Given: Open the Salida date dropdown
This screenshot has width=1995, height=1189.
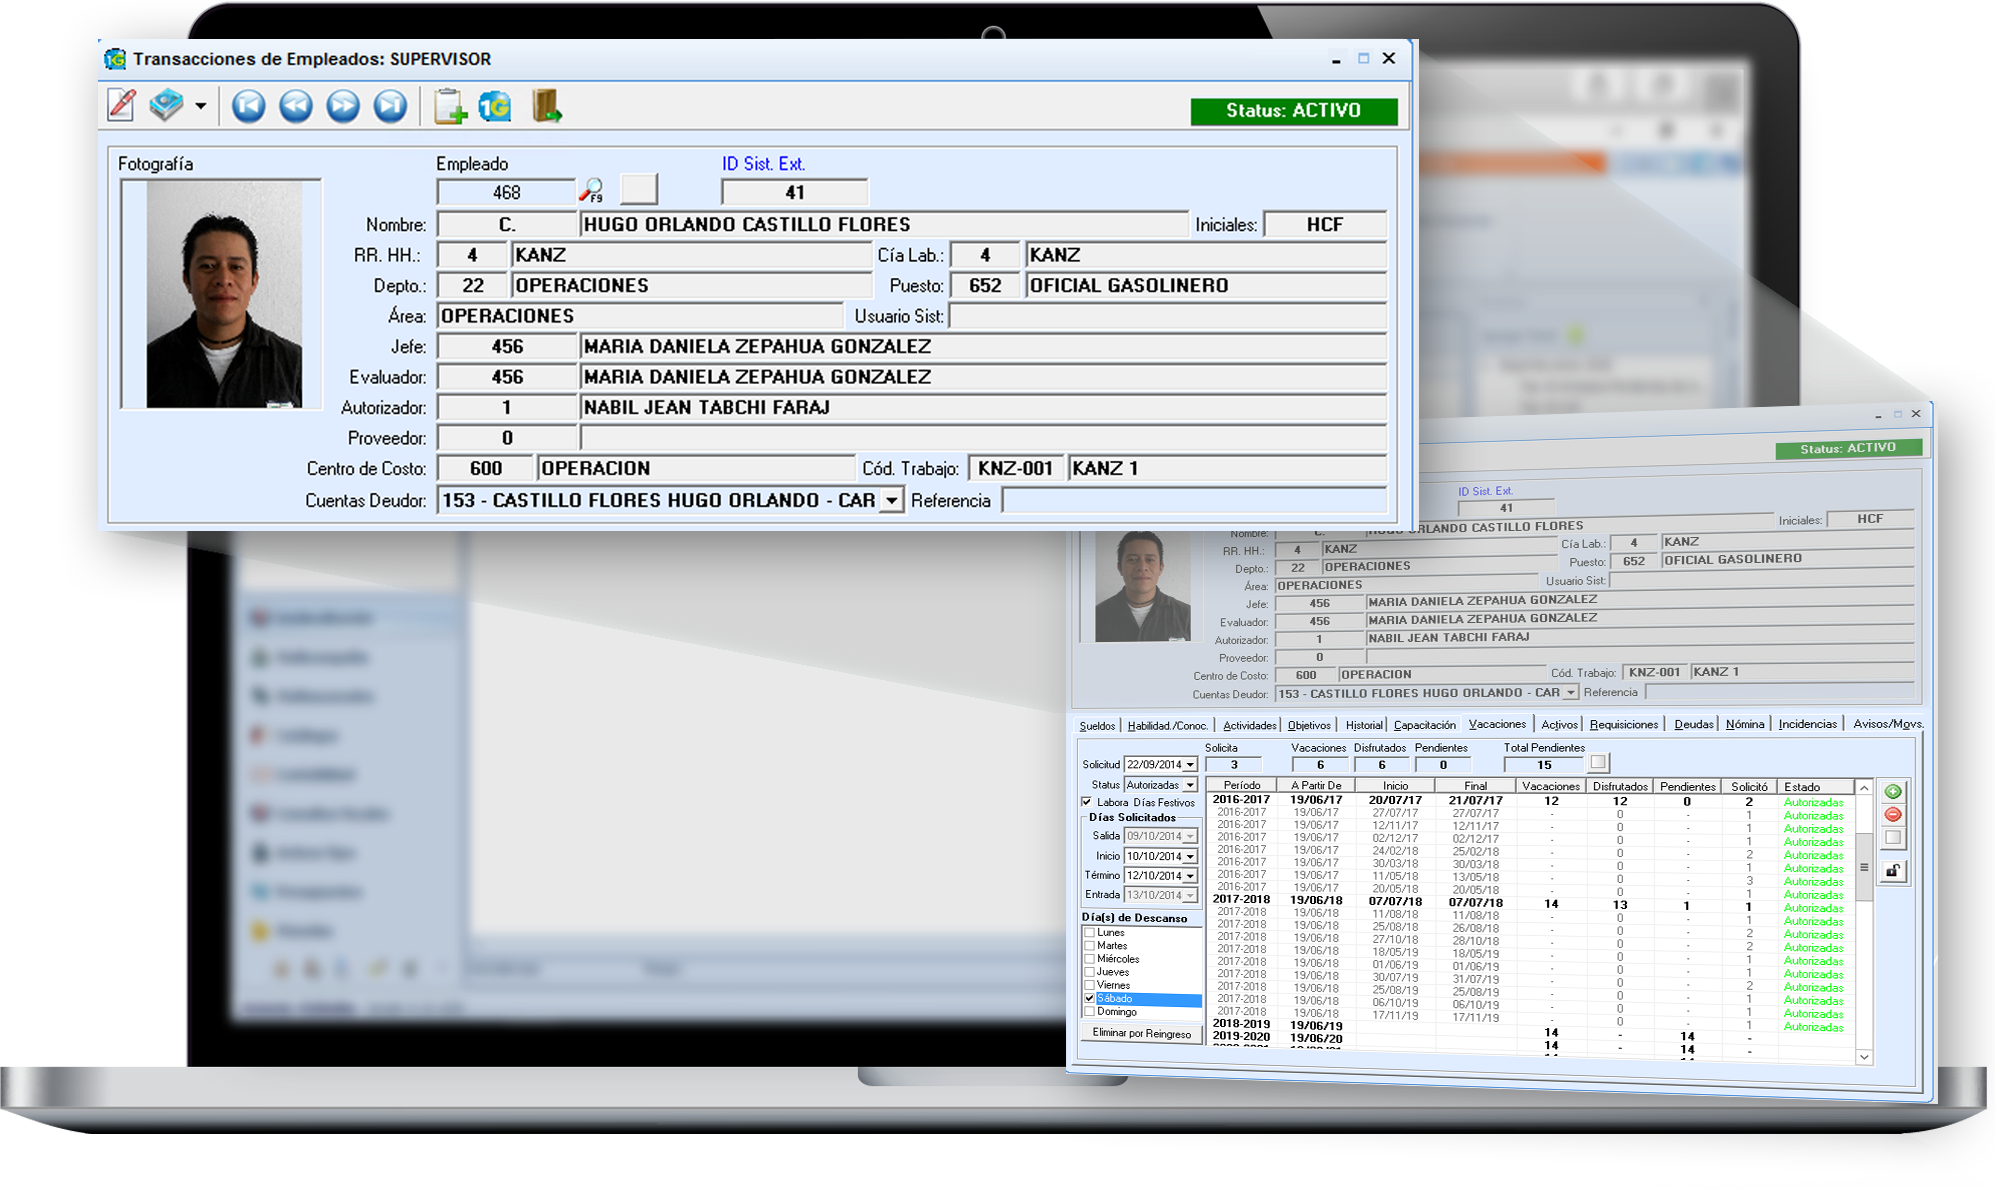Looking at the screenshot, I should point(1190,837).
